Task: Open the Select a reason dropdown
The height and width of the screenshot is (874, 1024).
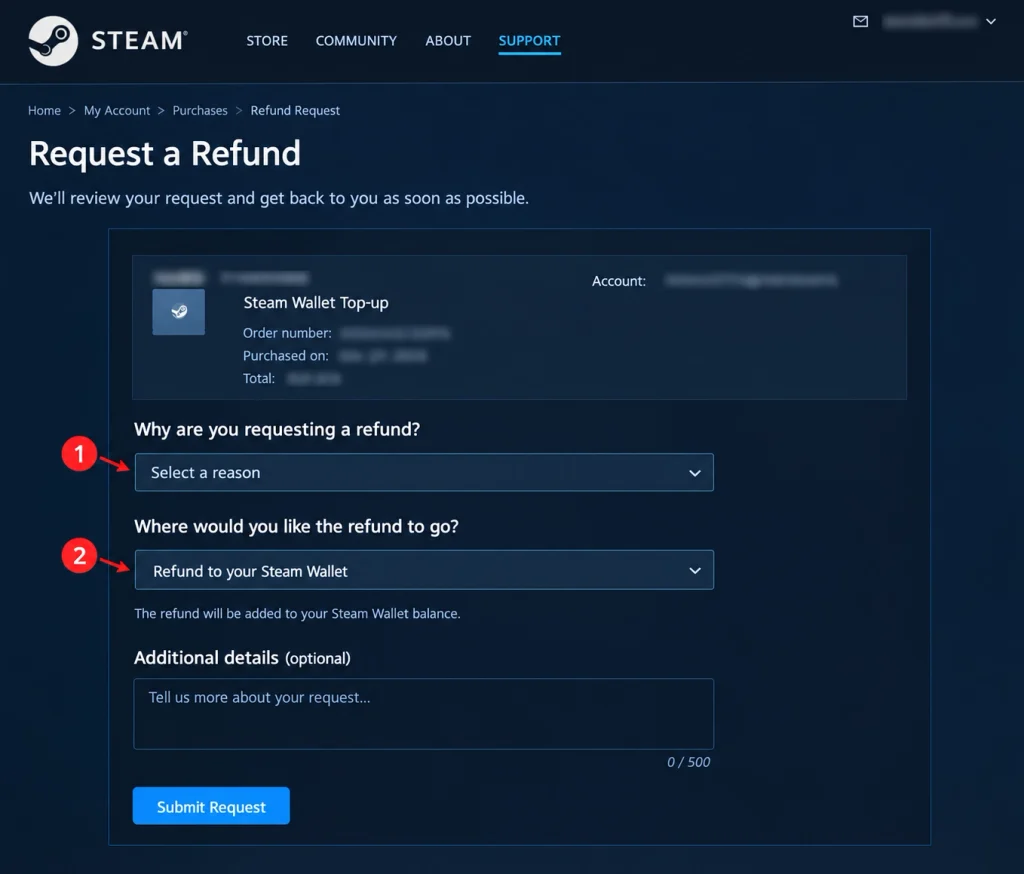Action: 424,472
